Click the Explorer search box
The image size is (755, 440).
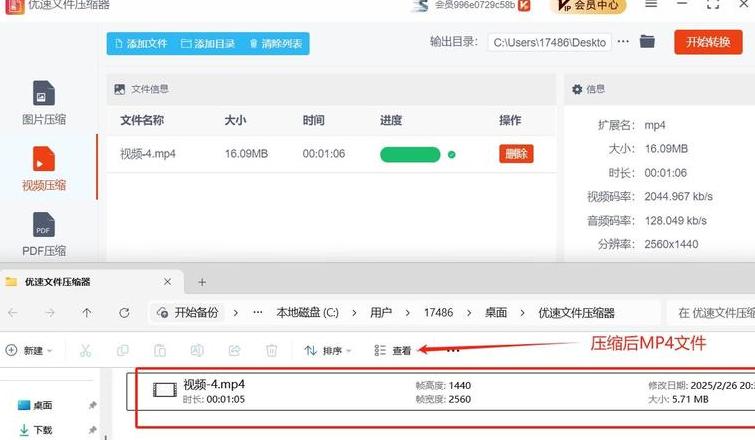[x=711, y=313]
